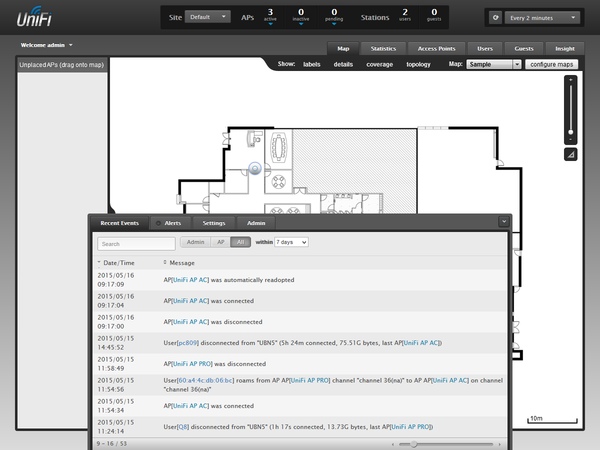This screenshot has width=600, height=450.
Task: Go to next events page arrow
Action: (499, 444)
